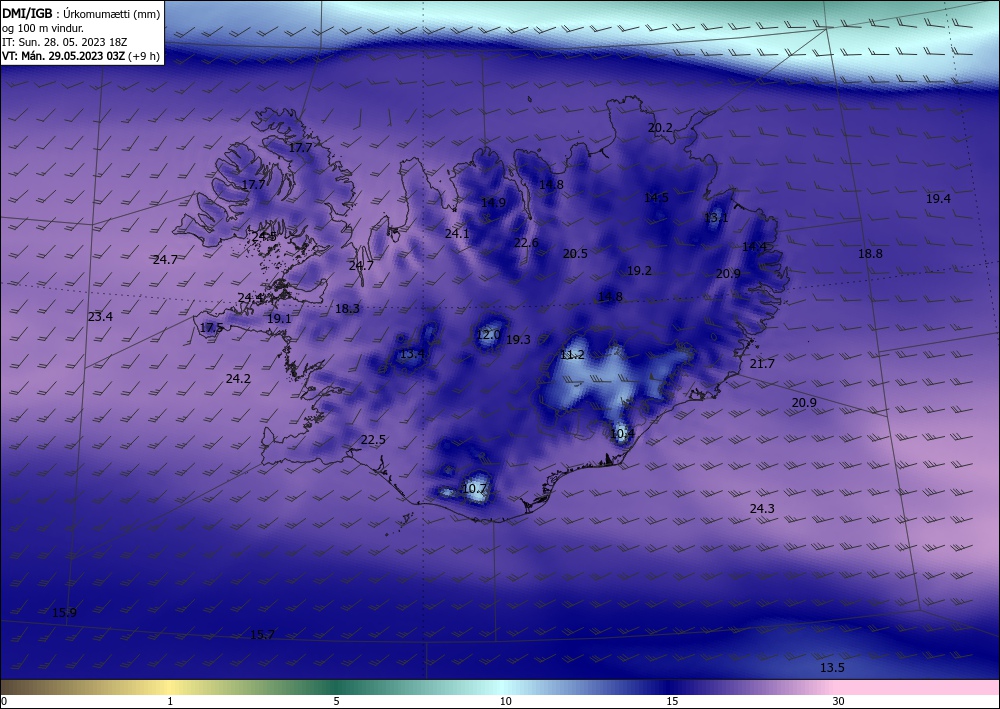1000x709 pixels.
Task: Click the map value 14.4
Action: (x=754, y=246)
